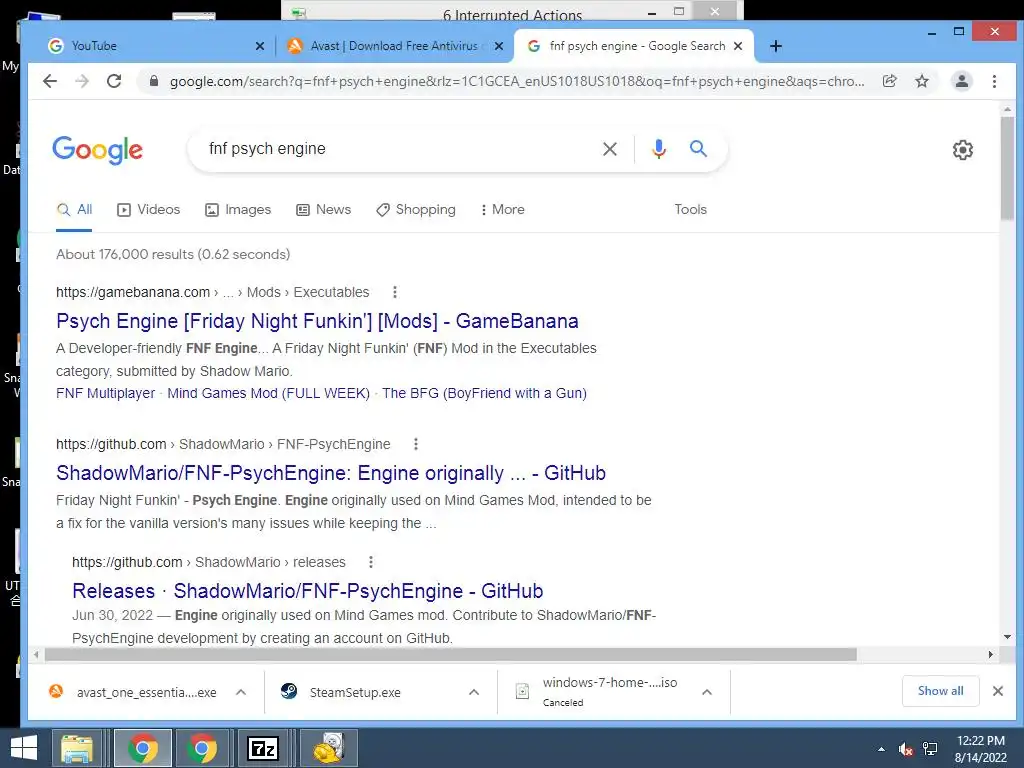The width and height of the screenshot is (1024, 768).
Task: Open the Psych Engine GameBanana result
Action: 317,321
